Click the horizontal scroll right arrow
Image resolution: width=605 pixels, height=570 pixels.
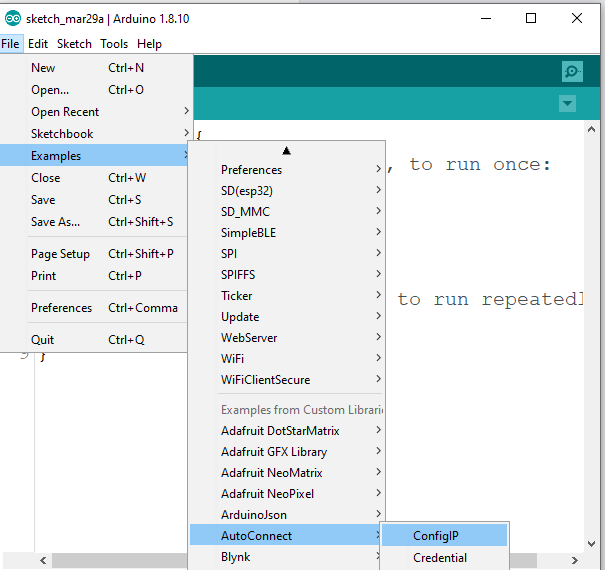coord(575,560)
